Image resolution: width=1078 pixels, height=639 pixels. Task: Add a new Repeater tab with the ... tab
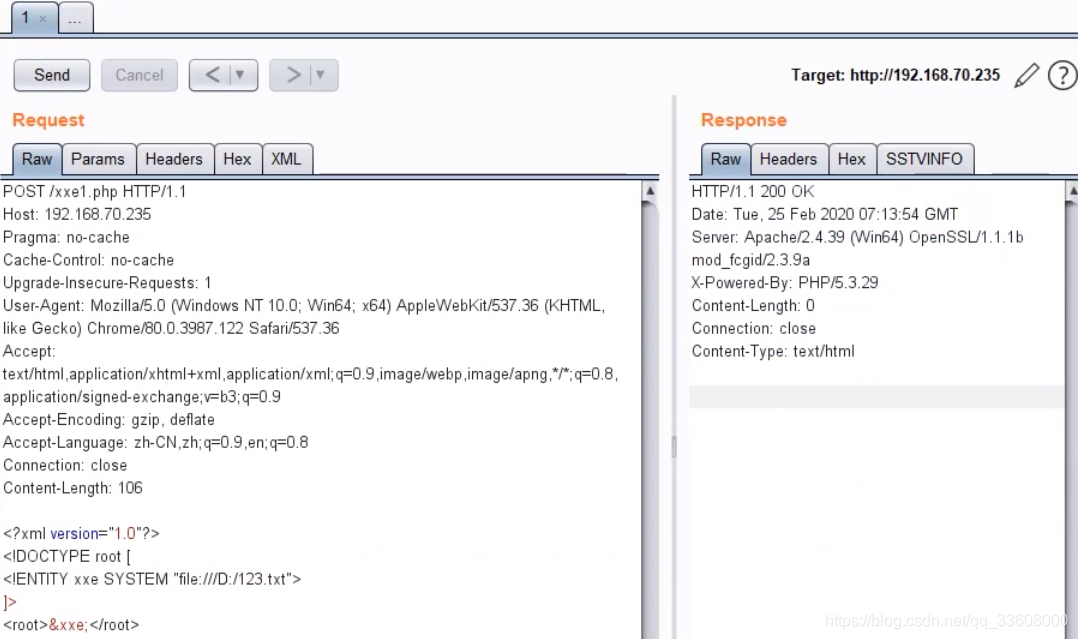pyautogui.click(x=76, y=18)
